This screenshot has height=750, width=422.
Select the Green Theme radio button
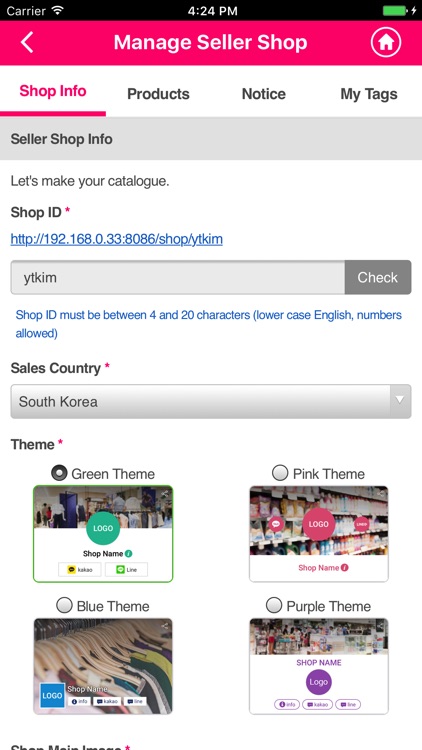point(60,473)
